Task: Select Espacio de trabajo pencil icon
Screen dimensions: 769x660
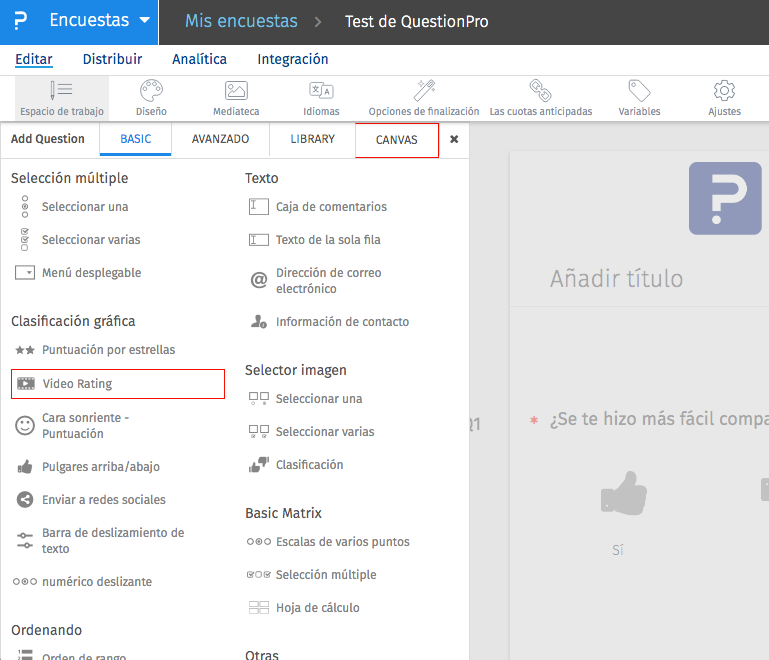Action: click(x=61, y=91)
